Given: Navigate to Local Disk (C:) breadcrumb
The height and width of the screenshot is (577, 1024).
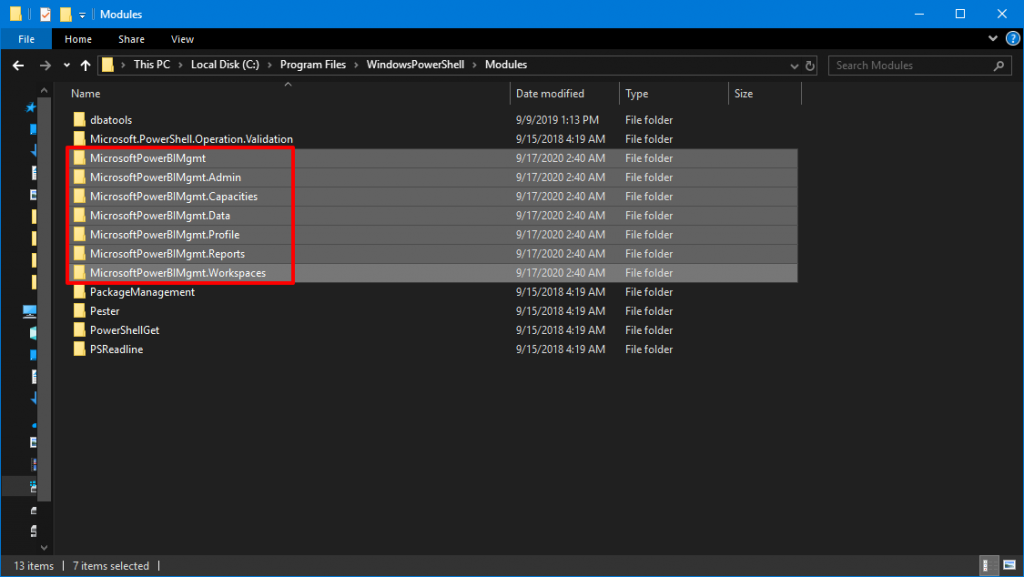Looking at the screenshot, I should tap(225, 65).
